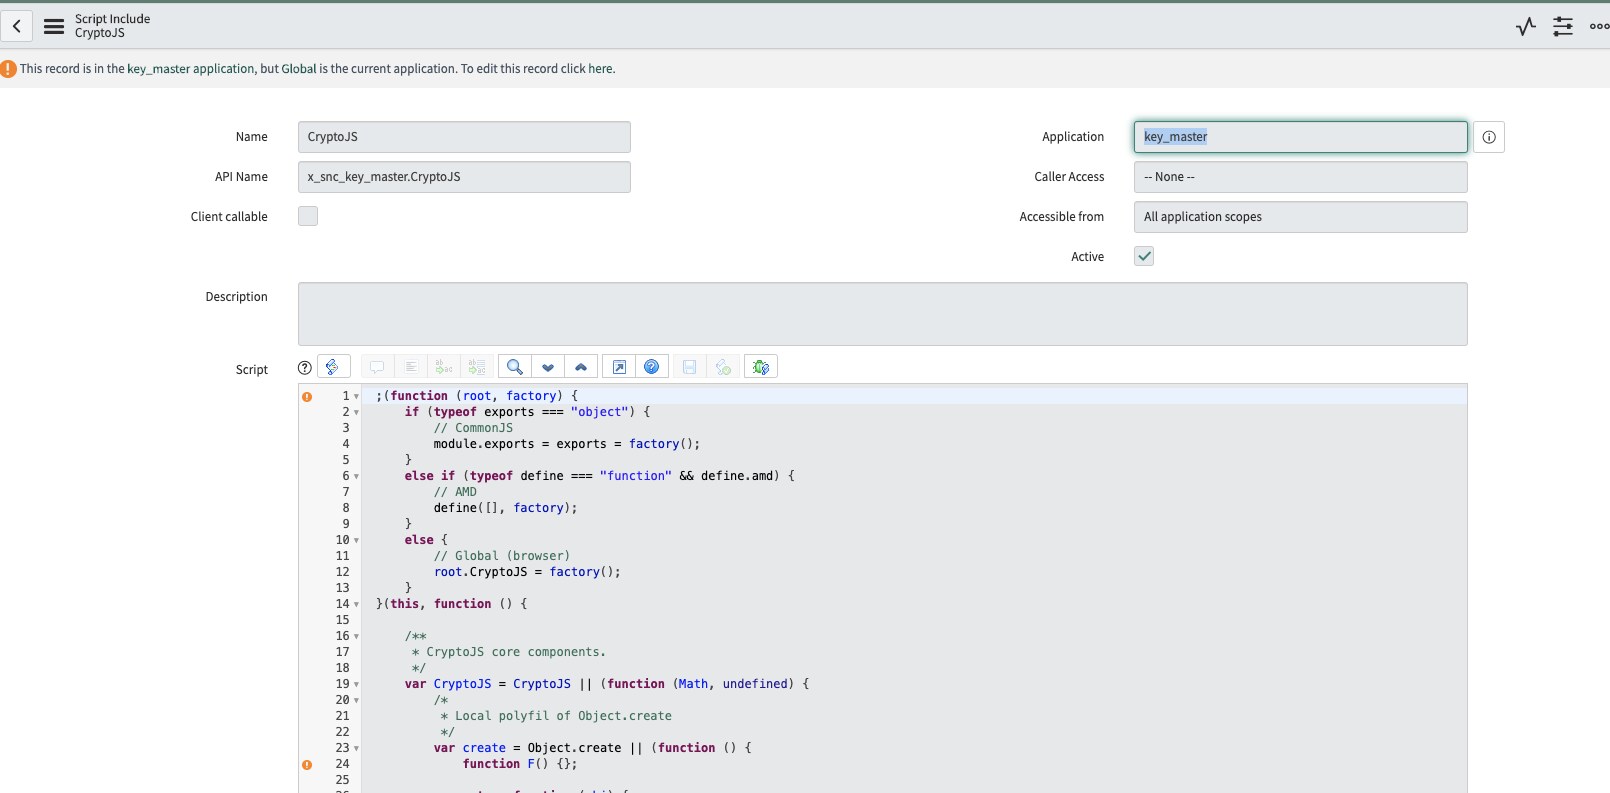
Task: Collapse code fold at line 10
Action: tap(356, 540)
